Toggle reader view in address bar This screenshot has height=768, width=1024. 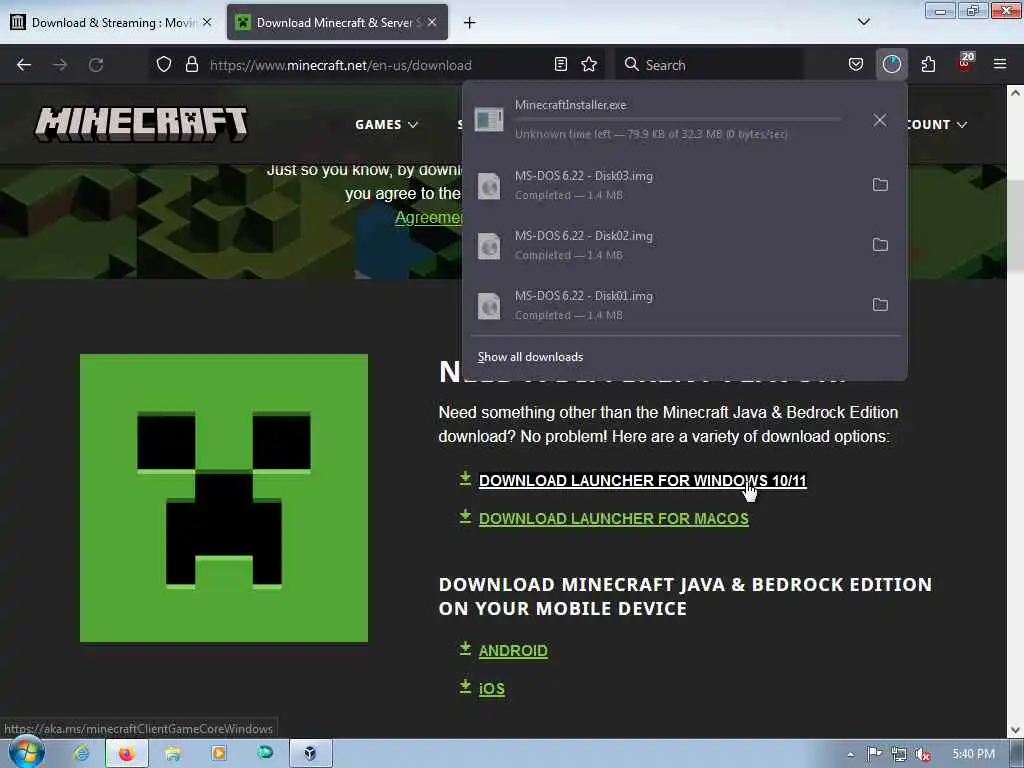point(560,65)
